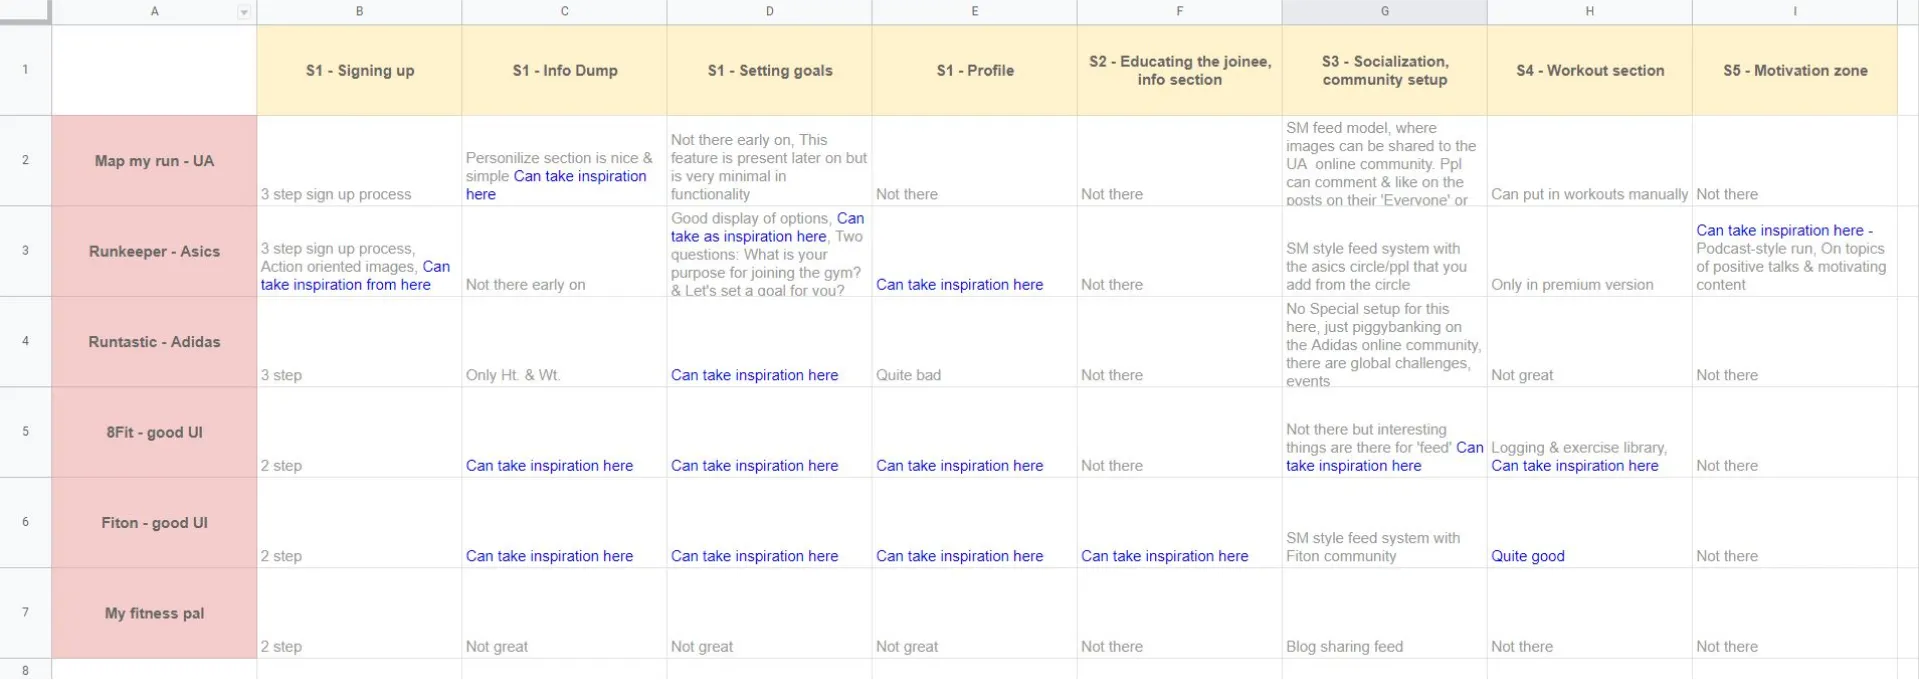Click the 'S4 - Workout section' header cell
This screenshot has height=680, width=1919.
[1589, 70]
